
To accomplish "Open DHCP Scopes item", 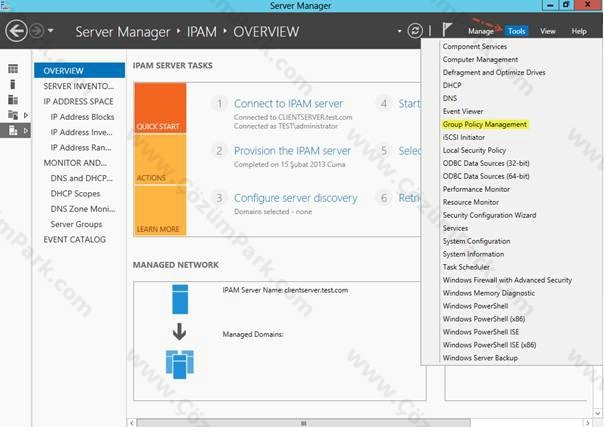I will pyautogui.click(x=75, y=194).
